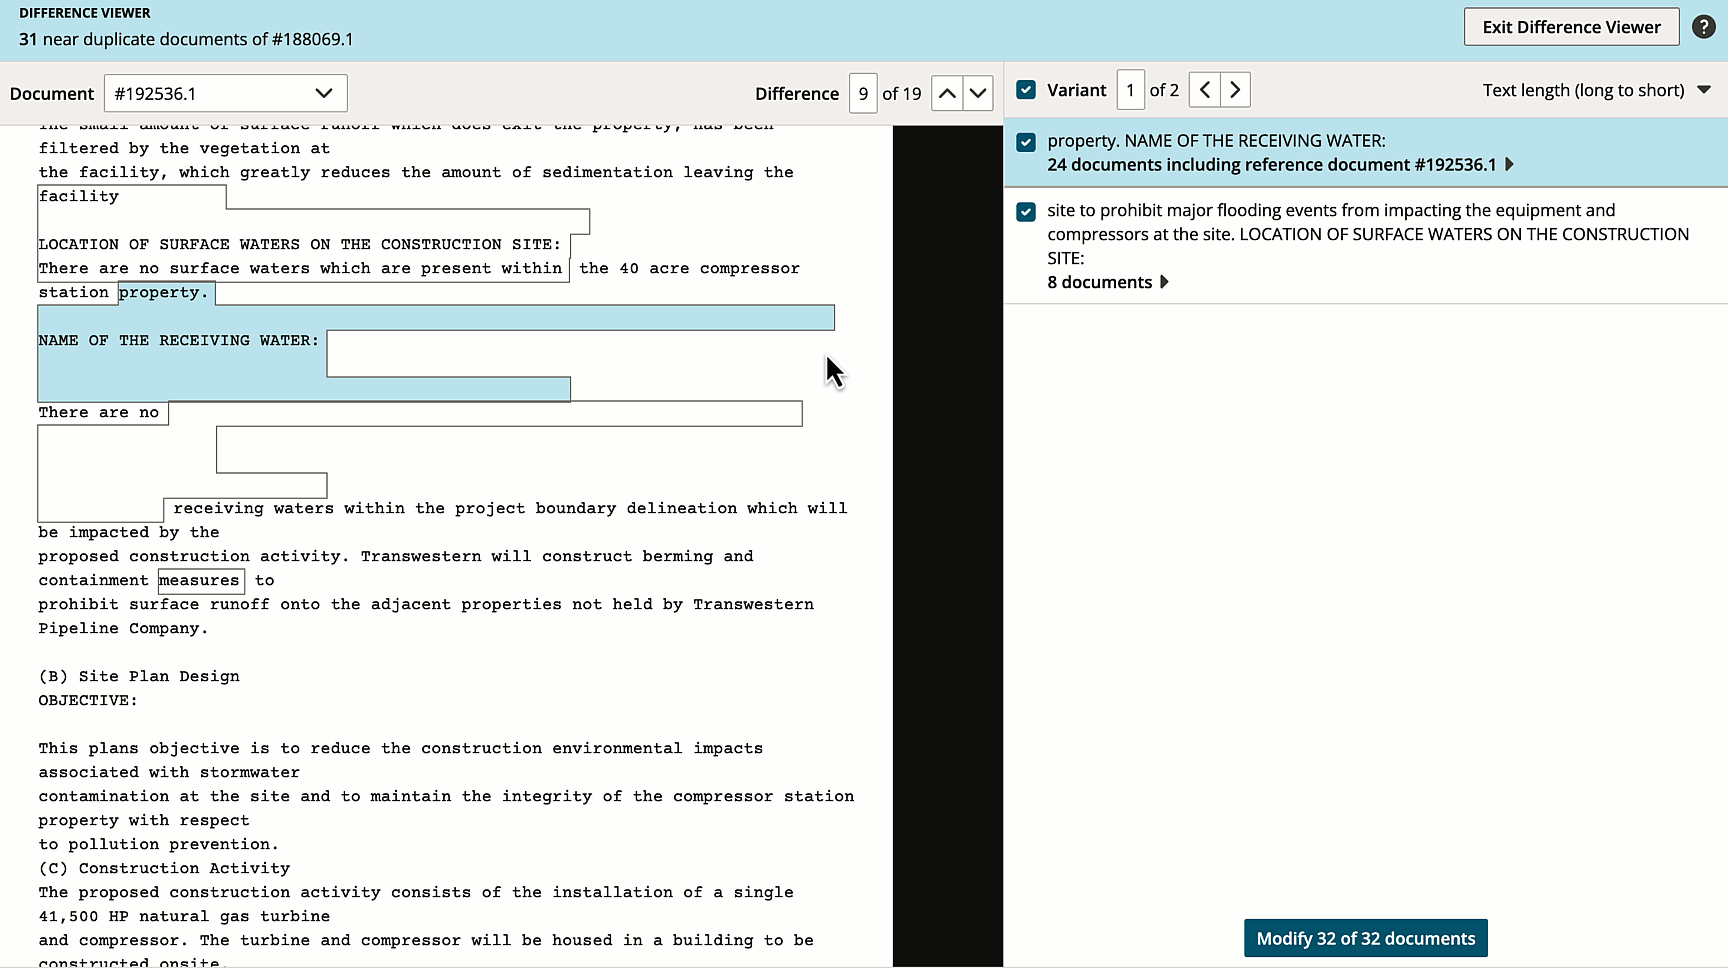Go to previous difference with up arrow
Screen dimensions: 1728x968
click(947, 93)
